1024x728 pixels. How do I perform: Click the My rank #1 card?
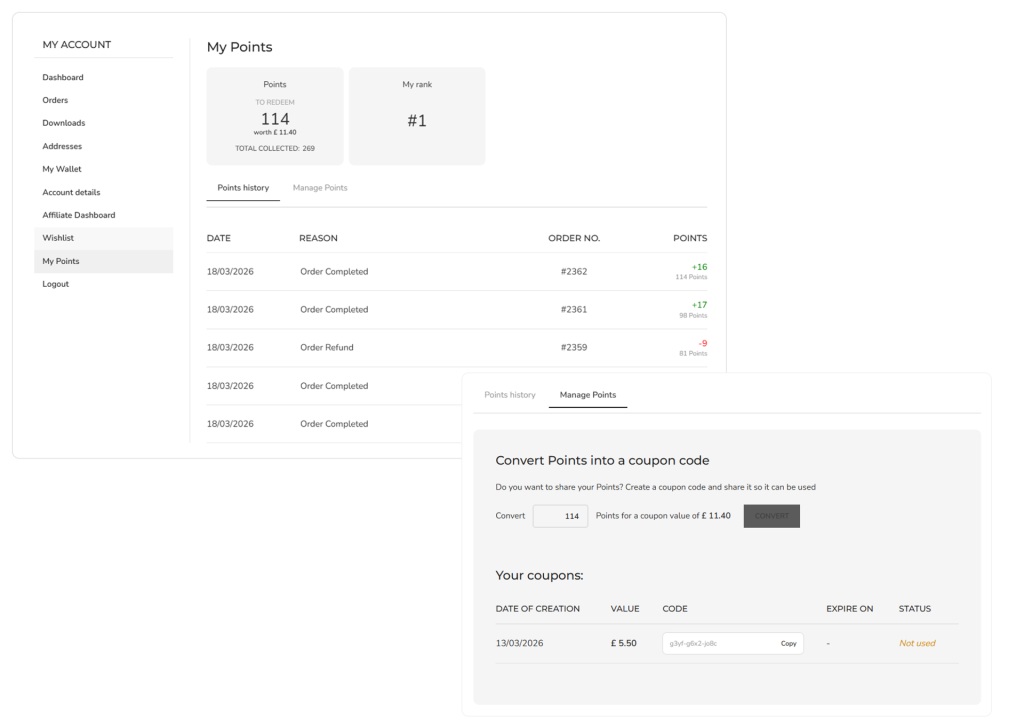pyautogui.click(x=417, y=116)
